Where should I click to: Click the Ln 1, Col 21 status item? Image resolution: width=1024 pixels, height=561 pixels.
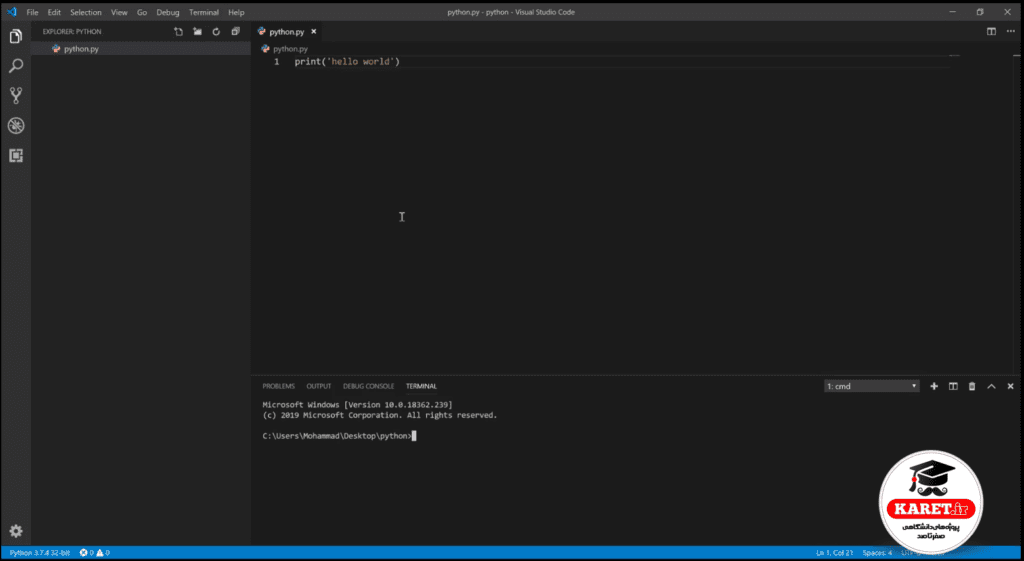[x=835, y=553]
